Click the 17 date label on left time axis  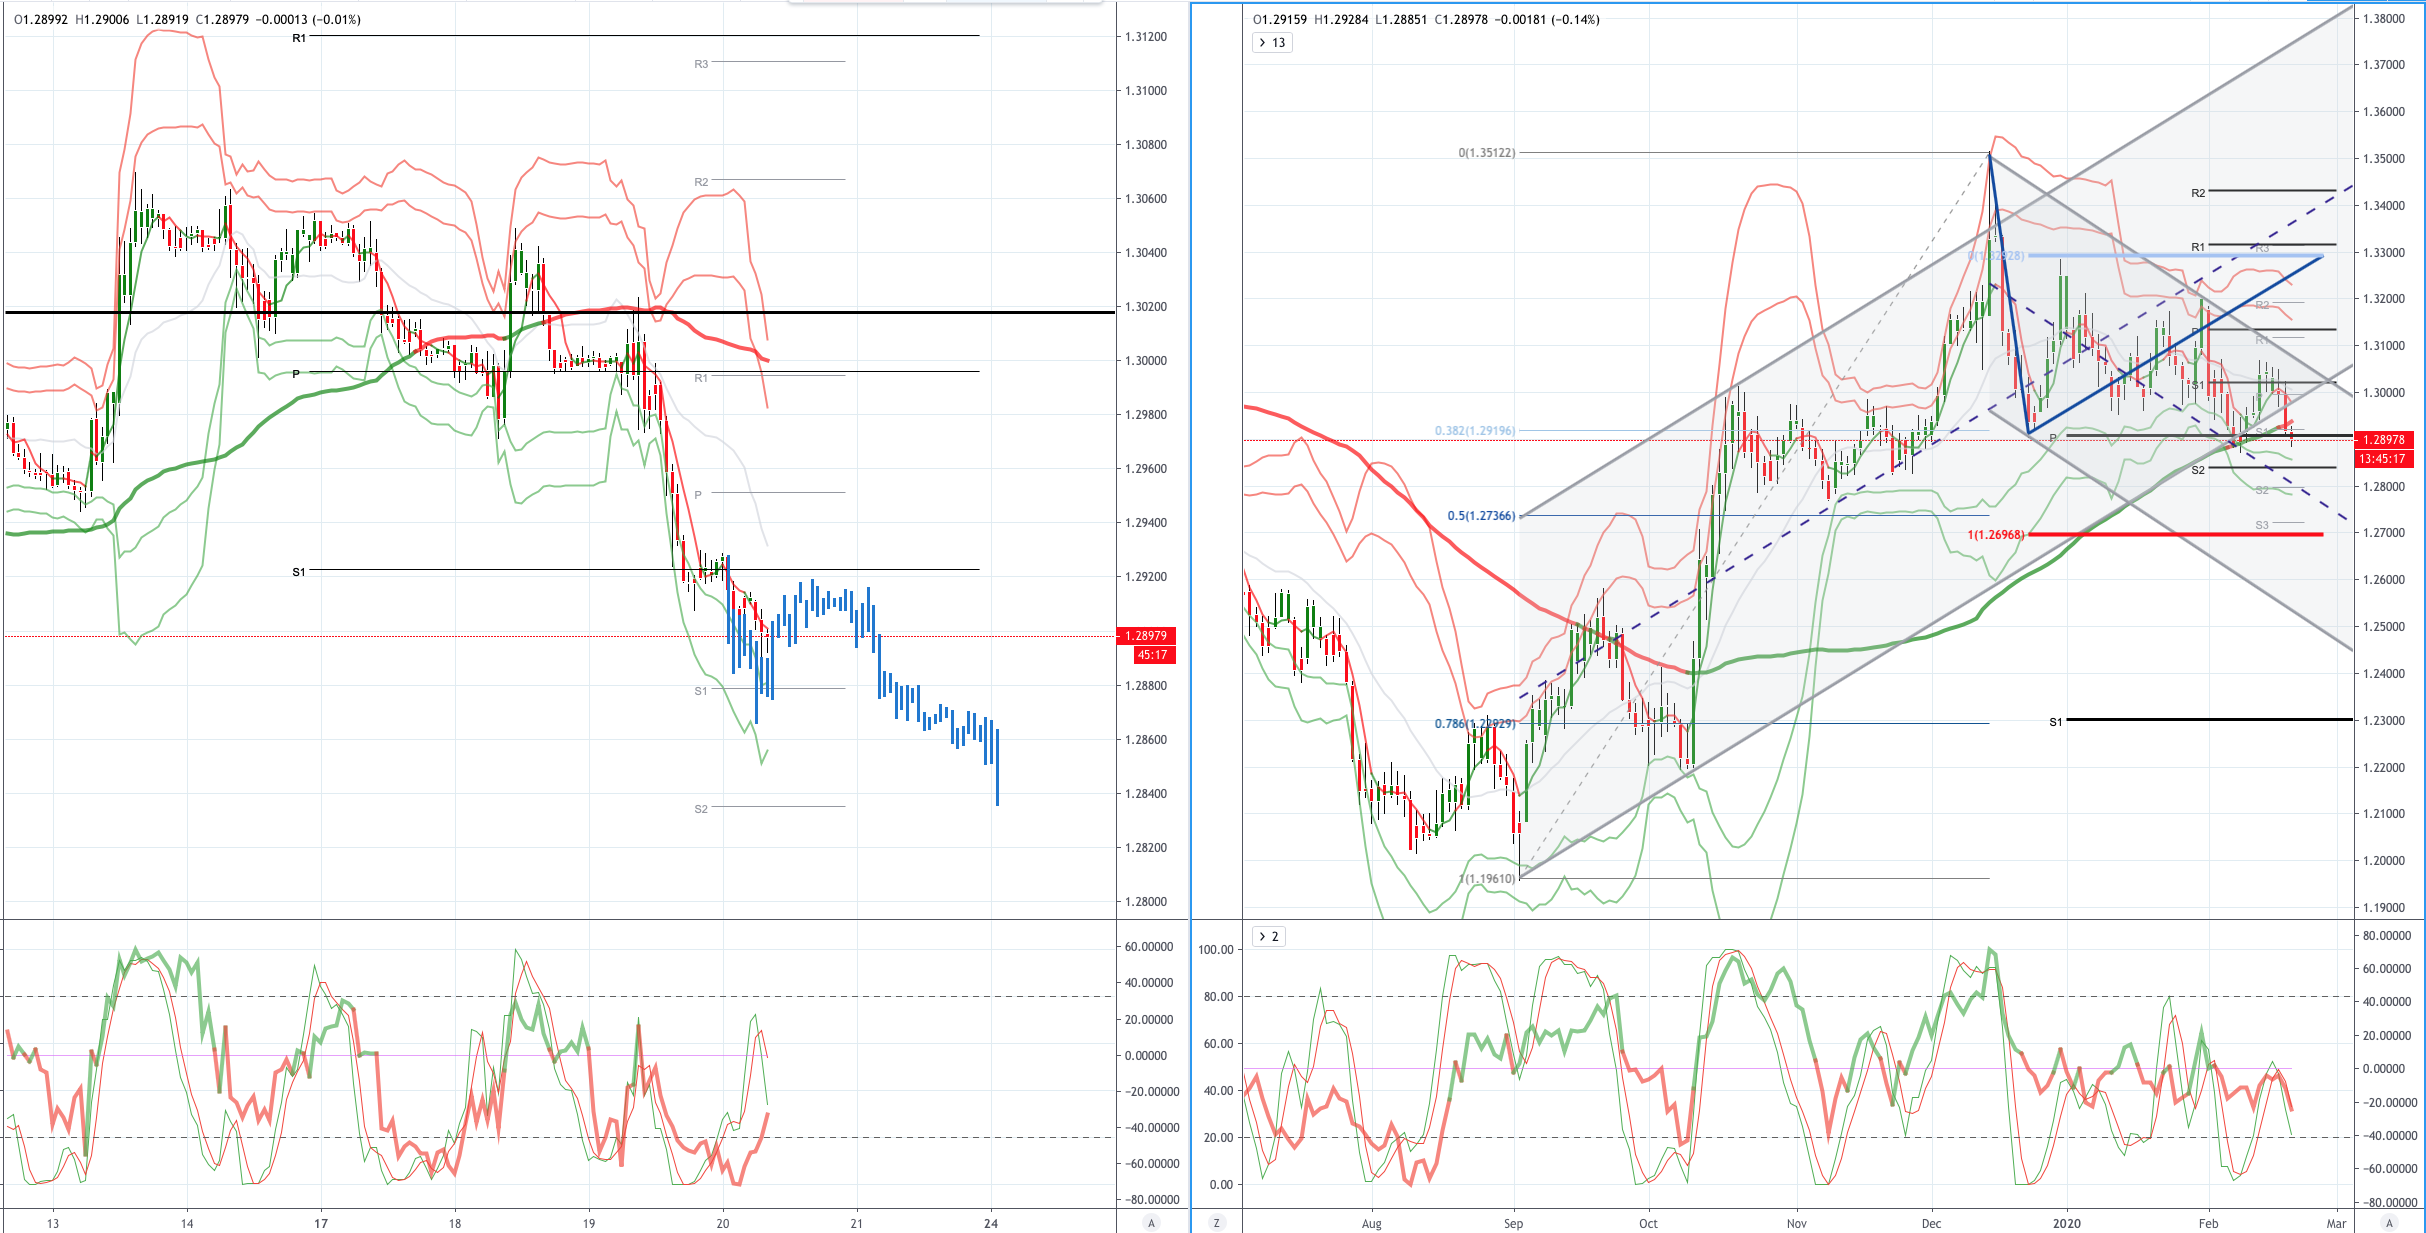click(x=321, y=1223)
